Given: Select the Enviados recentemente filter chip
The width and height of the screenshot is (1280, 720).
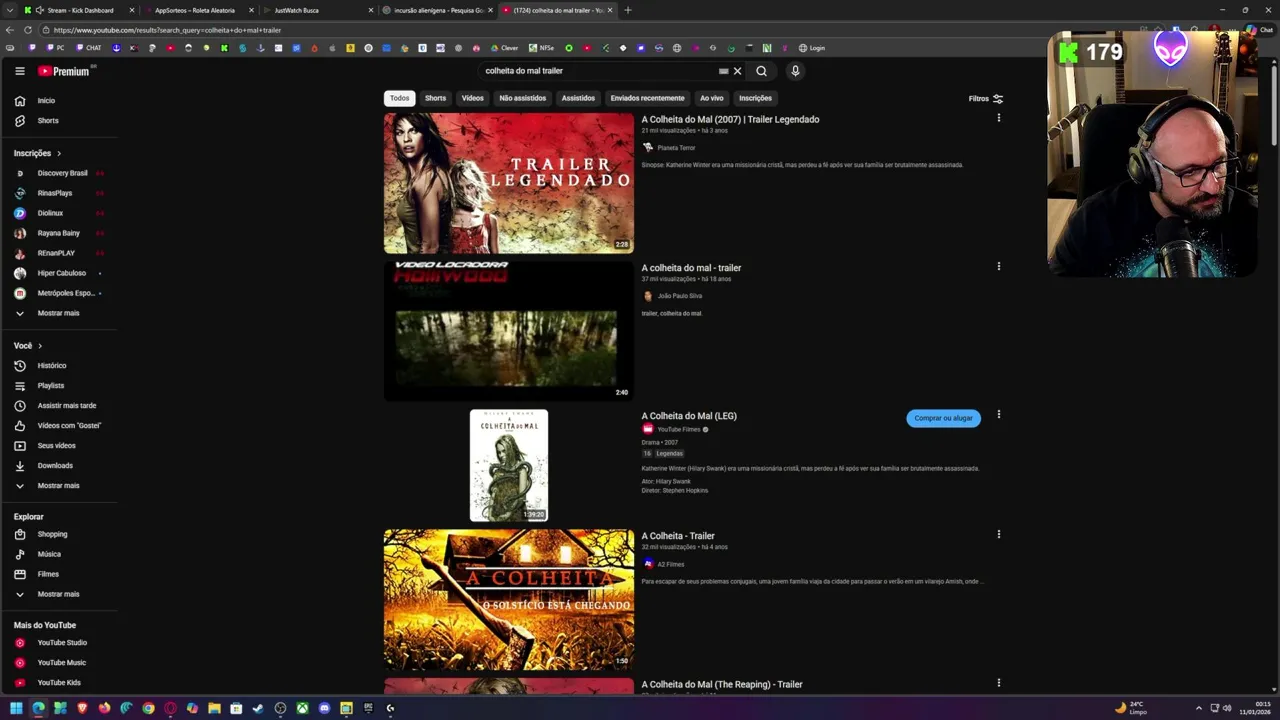Looking at the screenshot, I should click(x=647, y=98).
